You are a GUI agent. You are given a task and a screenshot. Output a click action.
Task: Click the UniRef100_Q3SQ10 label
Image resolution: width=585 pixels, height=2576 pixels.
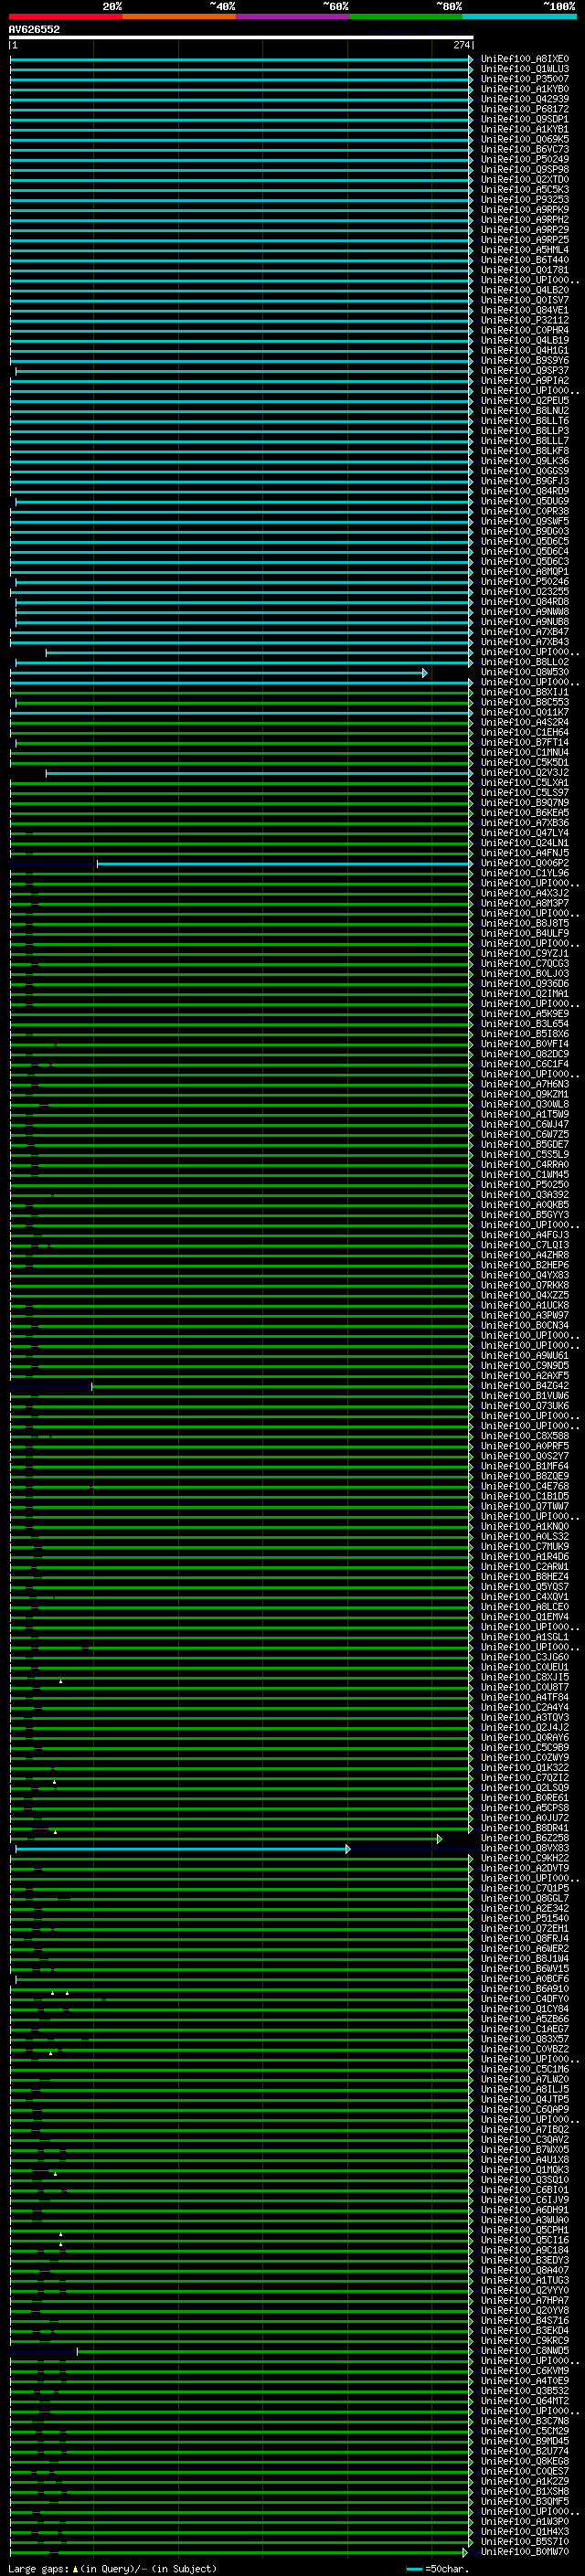[x=524, y=2180]
